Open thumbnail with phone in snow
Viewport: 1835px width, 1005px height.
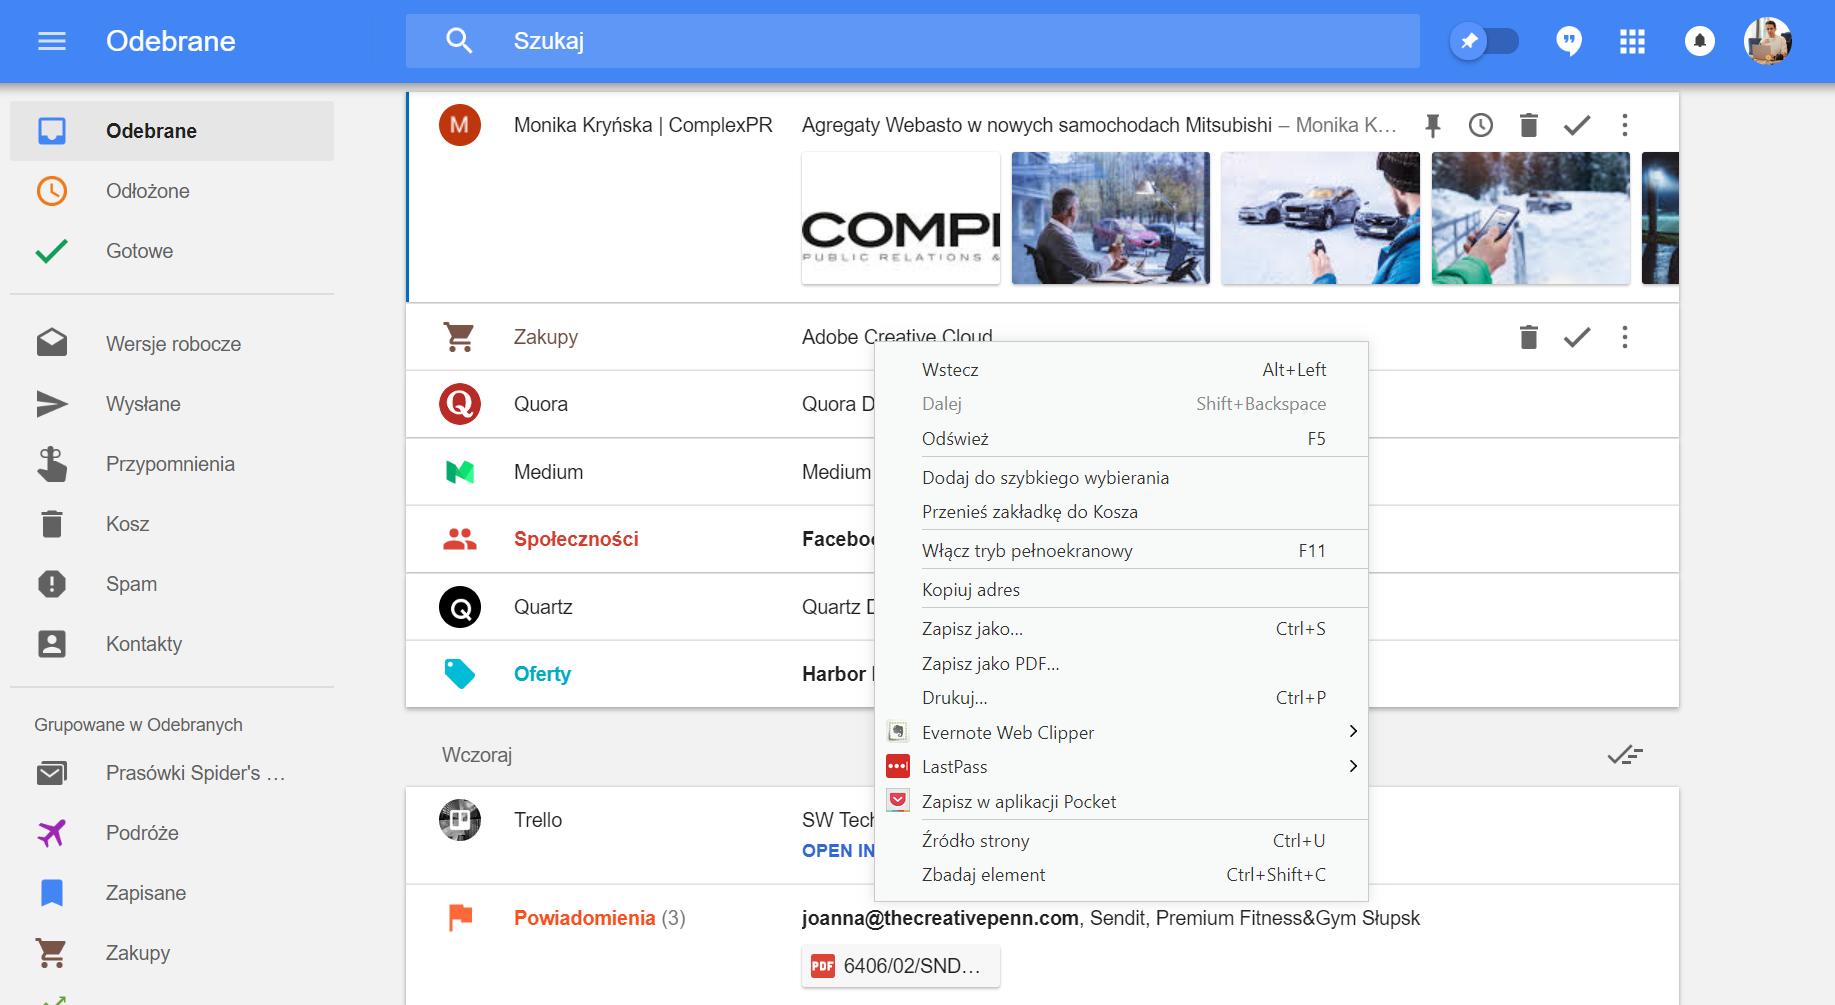click(x=1531, y=218)
